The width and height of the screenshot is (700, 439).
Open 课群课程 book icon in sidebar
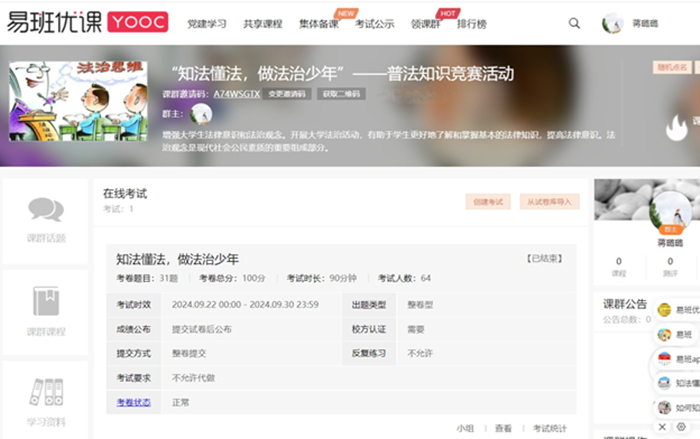pyautogui.click(x=46, y=302)
